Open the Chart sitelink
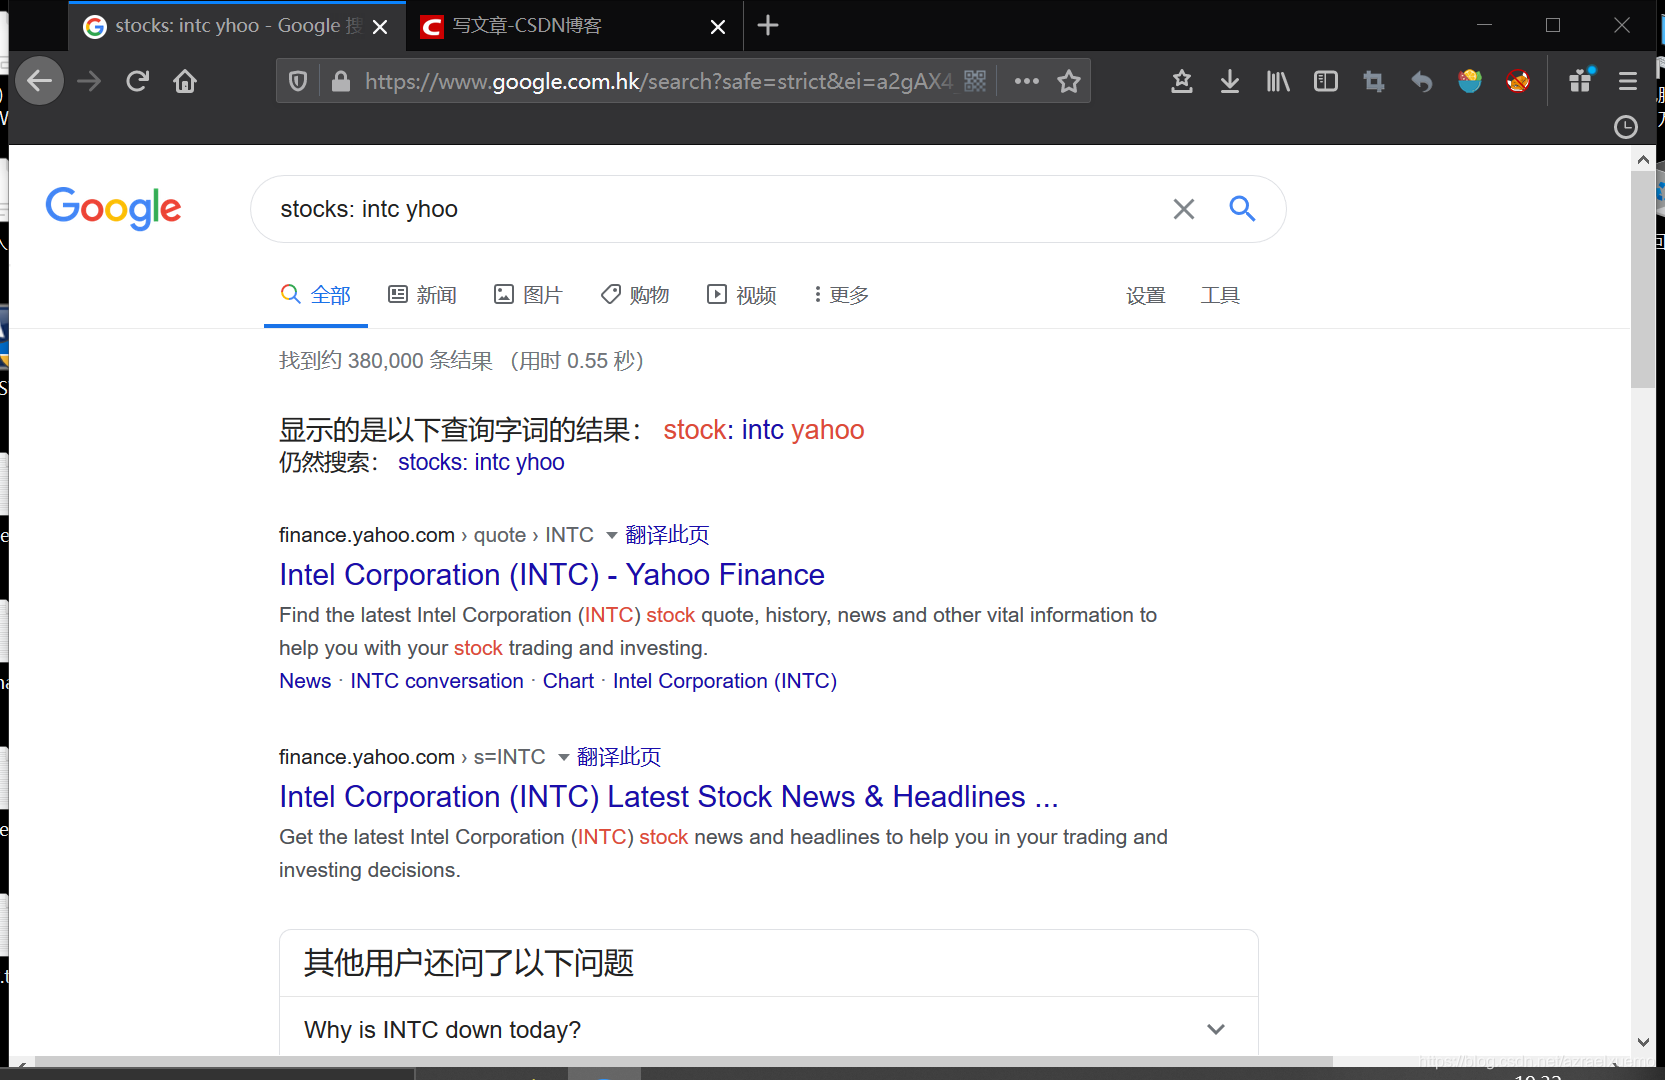 pyautogui.click(x=568, y=681)
